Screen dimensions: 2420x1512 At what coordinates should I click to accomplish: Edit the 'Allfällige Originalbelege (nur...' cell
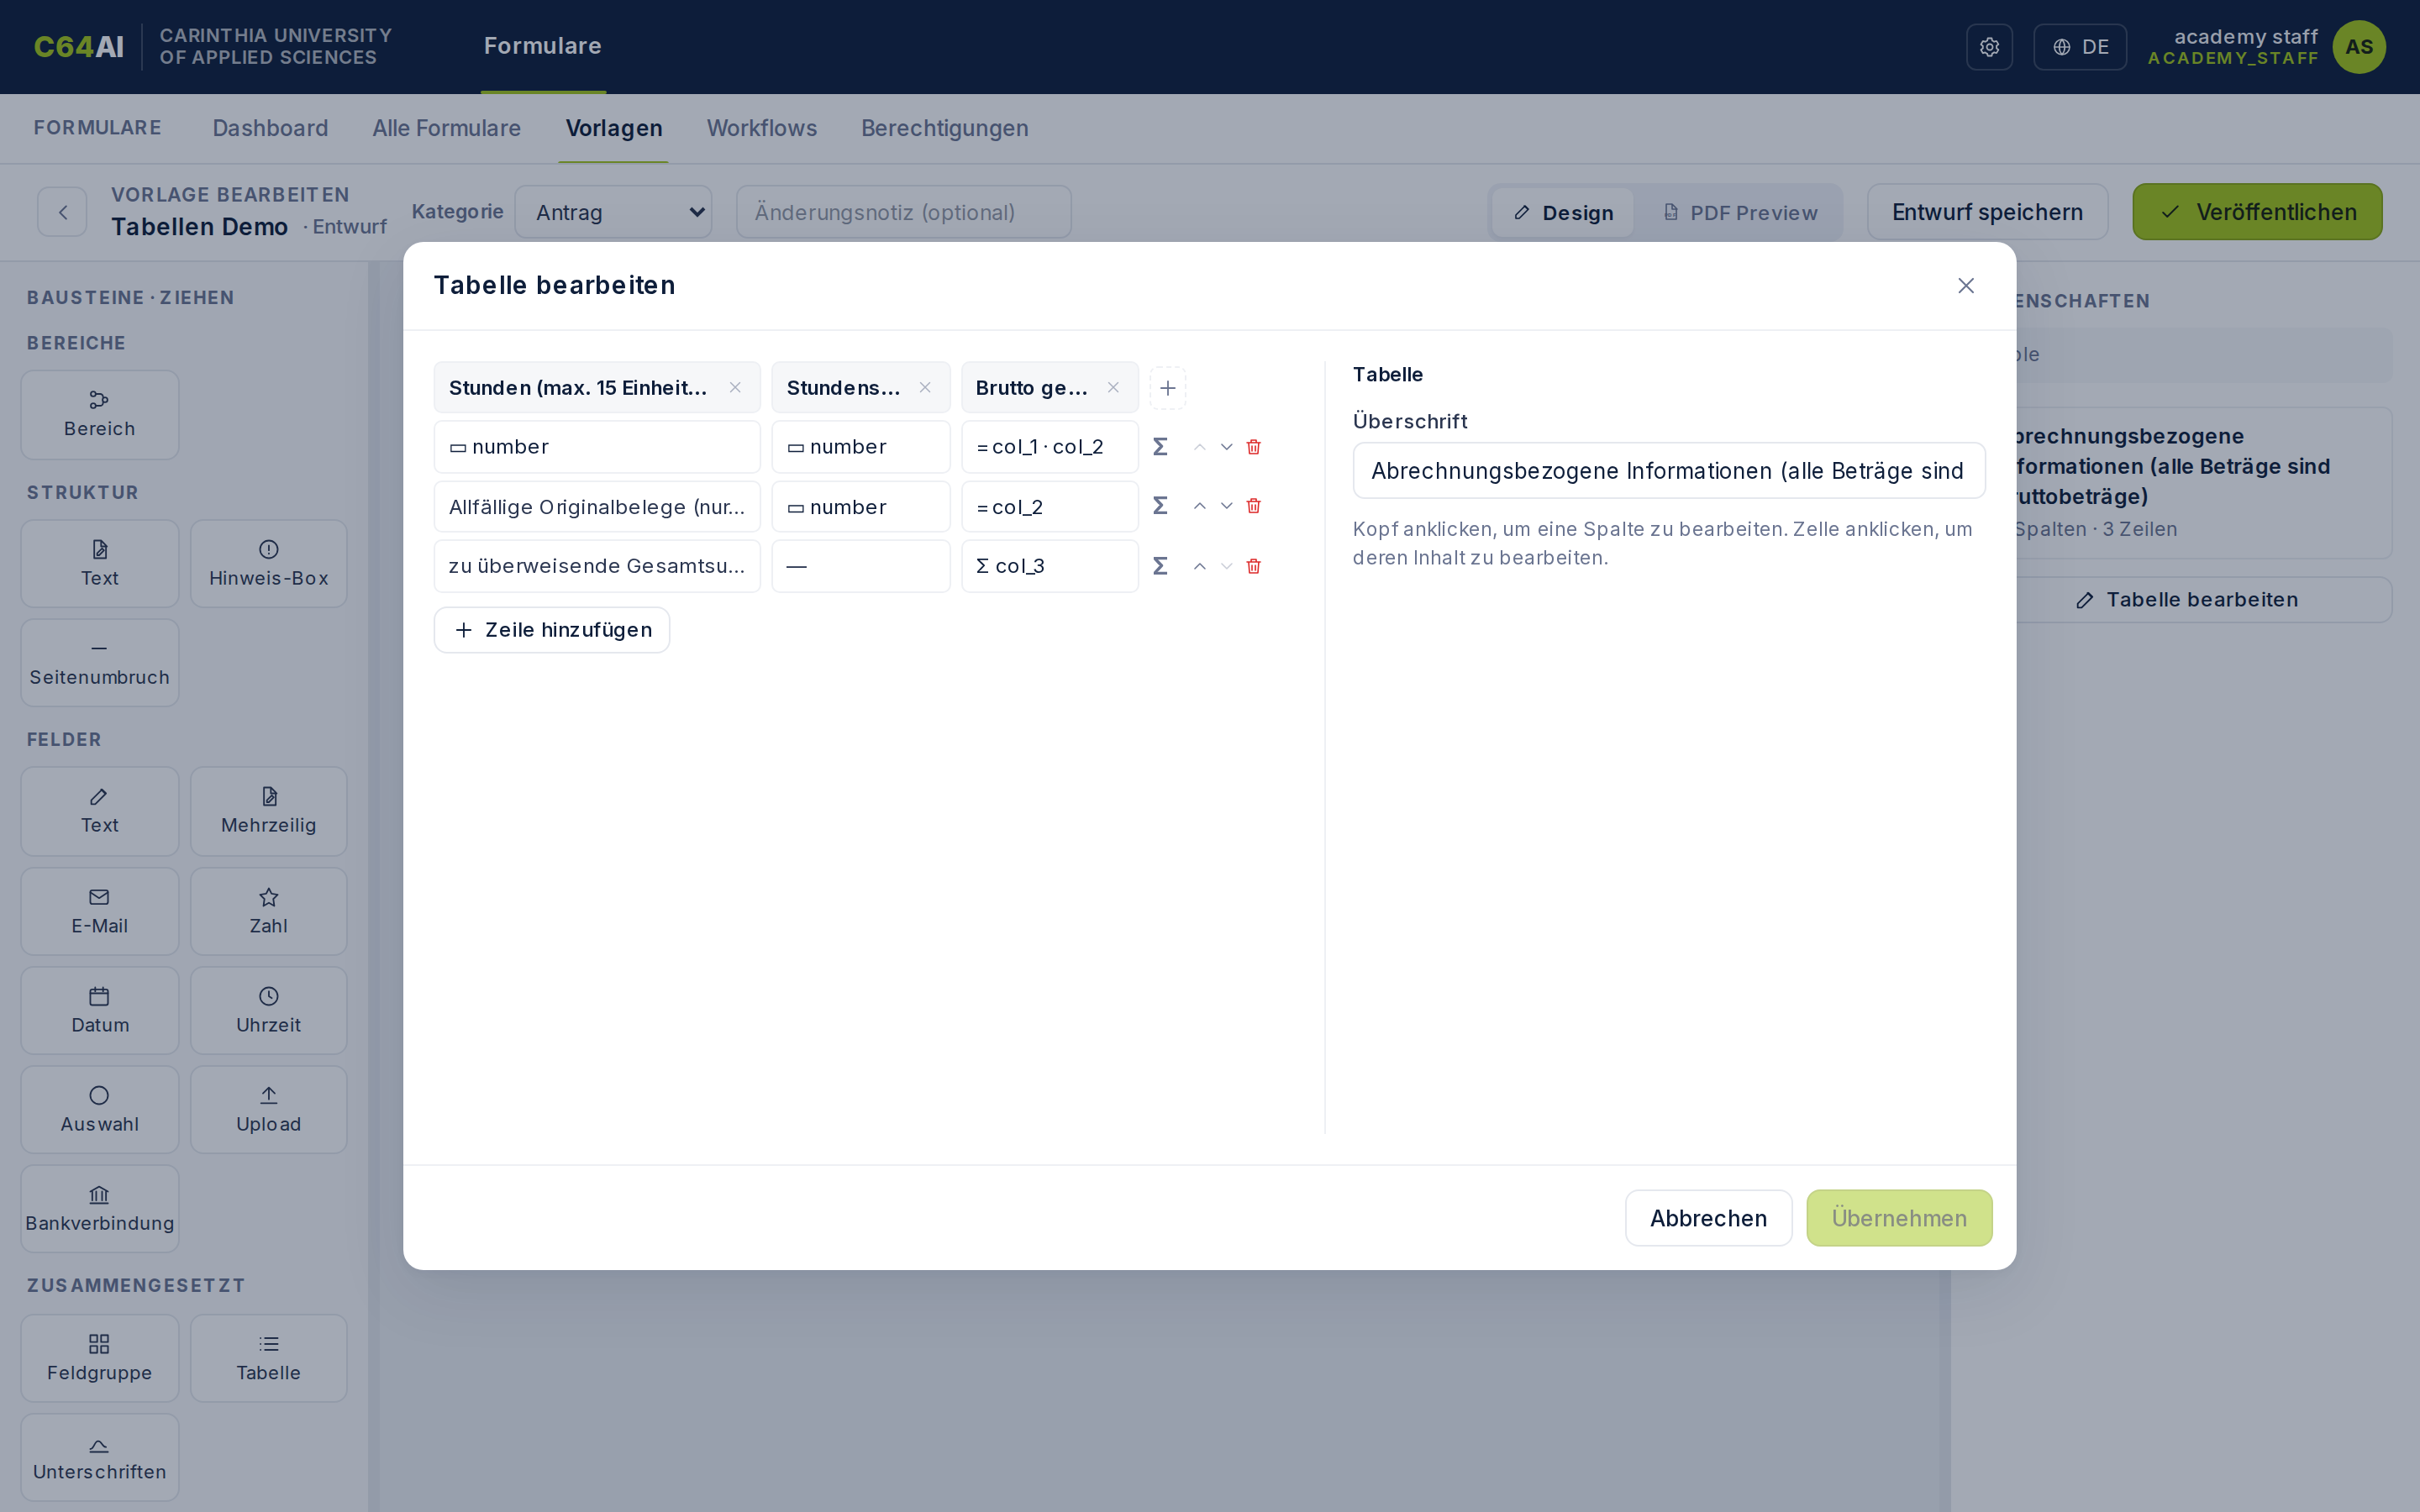[x=597, y=507]
